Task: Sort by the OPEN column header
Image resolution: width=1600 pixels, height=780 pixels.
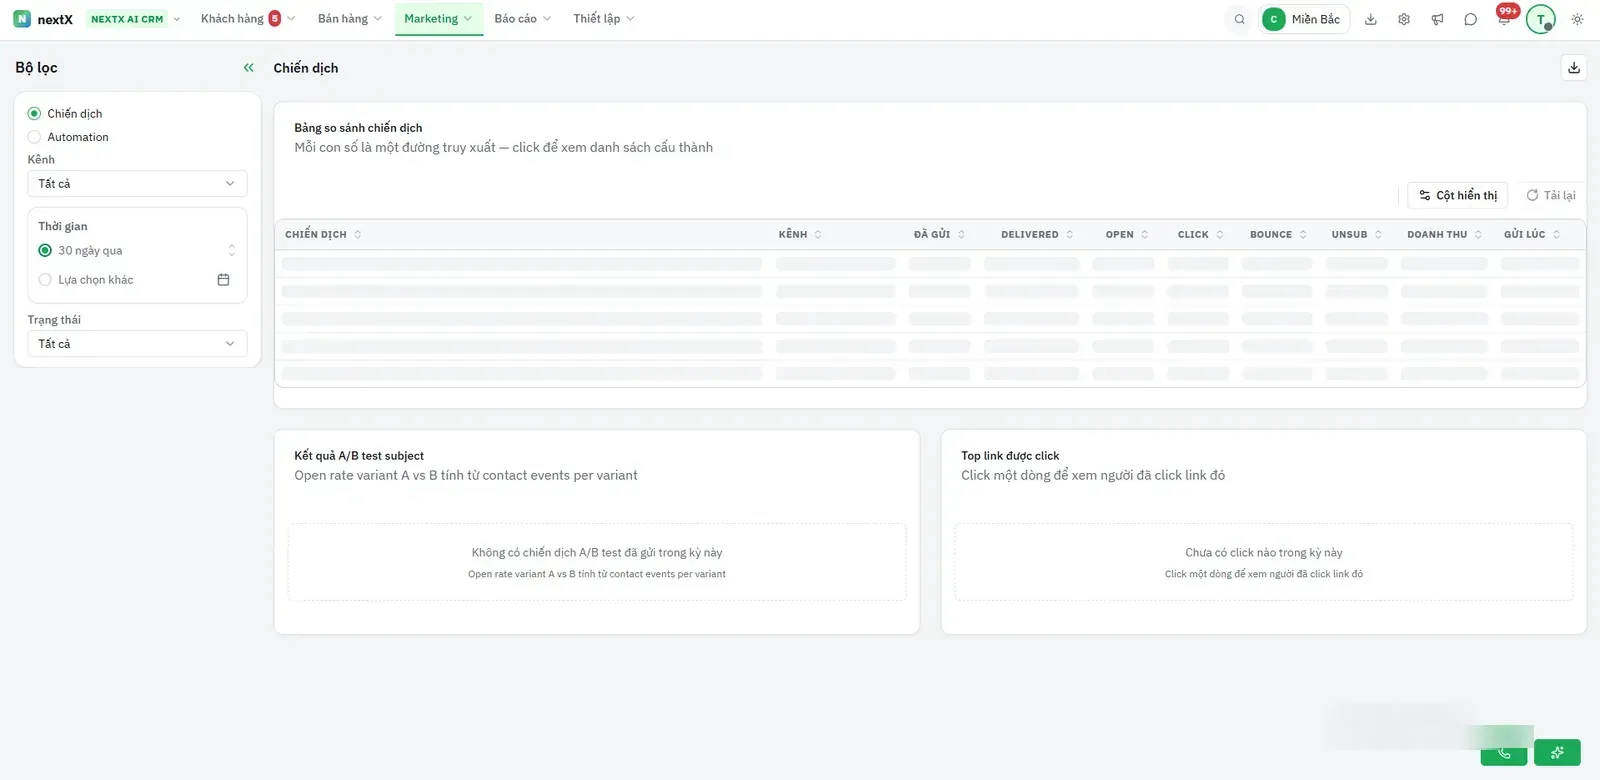Action: (x=1127, y=235)
